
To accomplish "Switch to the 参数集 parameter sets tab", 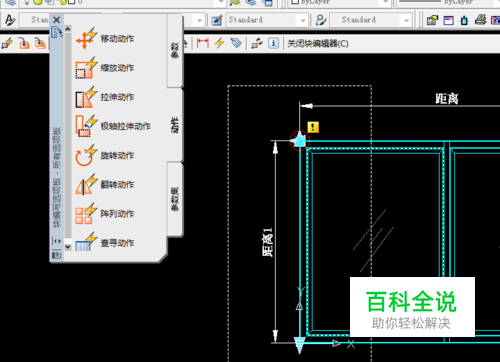I will [175, 199].
